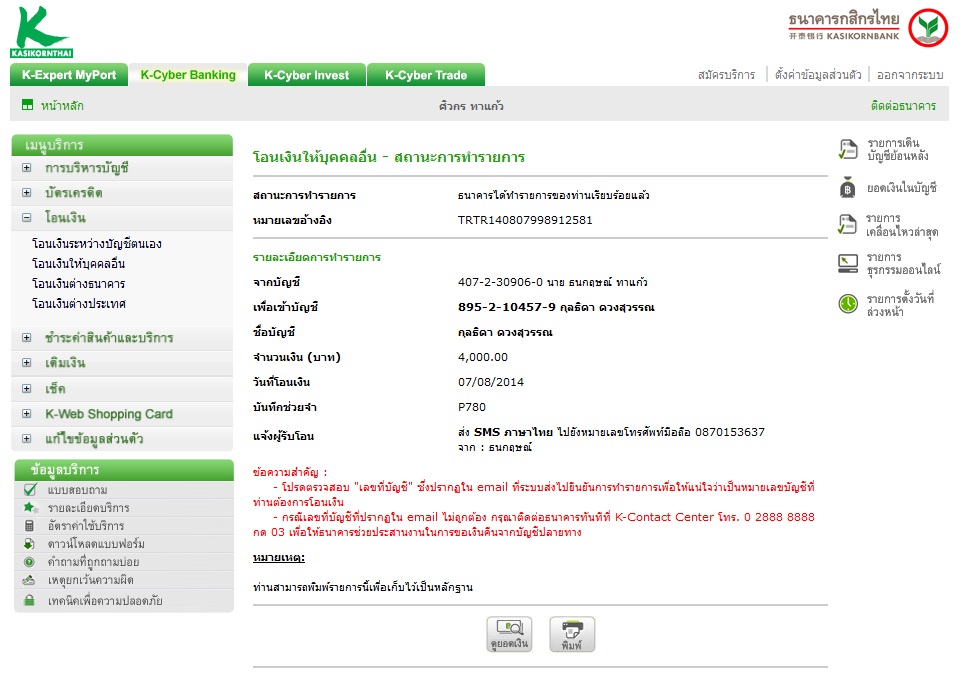Open past account statement icon (รายการเดินบัญชีย้อนหลัง)
The width and height of the screenshot is (974, 683).
coord(848,149)
